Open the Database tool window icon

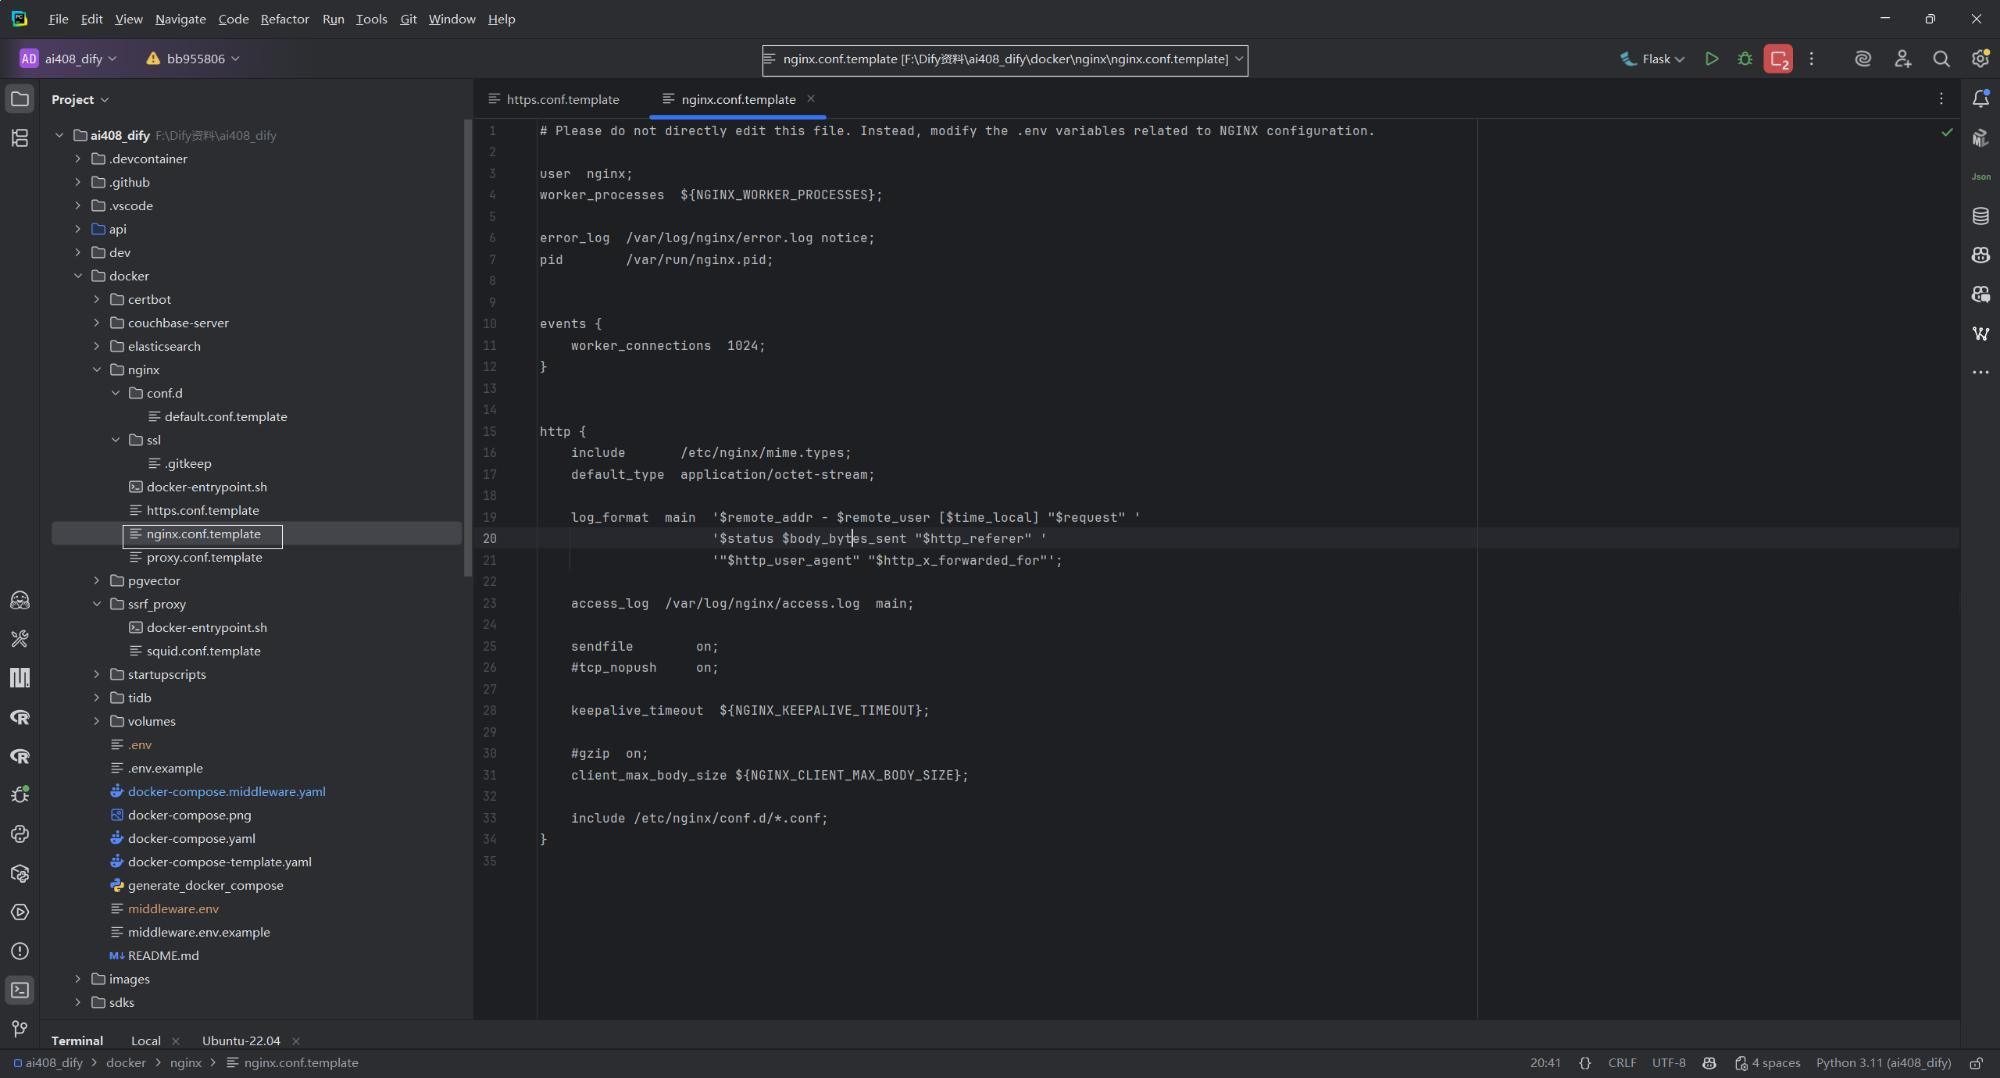click(1980, 216)
